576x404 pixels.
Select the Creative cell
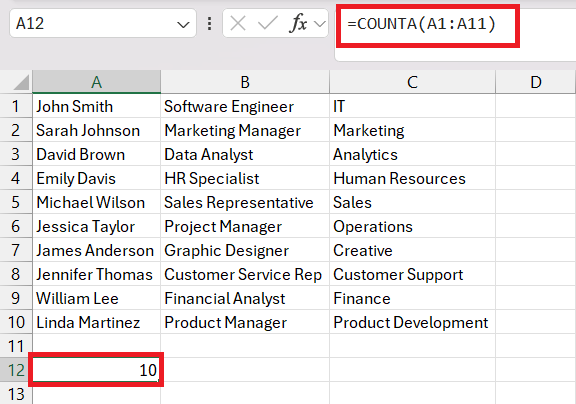coord(413,250)
